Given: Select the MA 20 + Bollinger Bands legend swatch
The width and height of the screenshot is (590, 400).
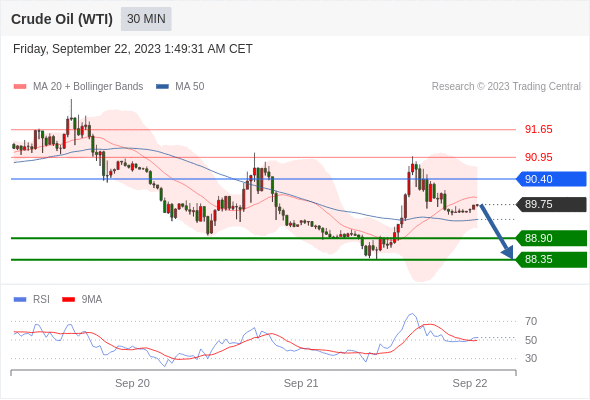Looking at the screenshot, I should [20, 87].
